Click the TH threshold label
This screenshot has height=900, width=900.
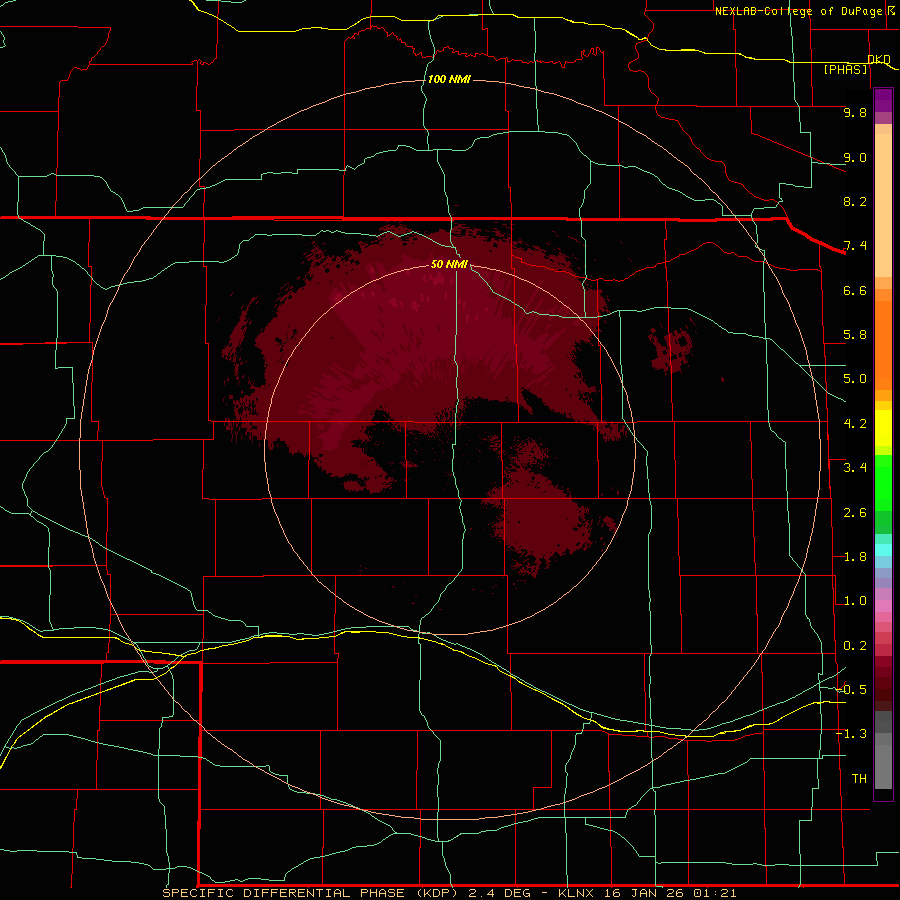pyautogui.click(x=859, y=779)
